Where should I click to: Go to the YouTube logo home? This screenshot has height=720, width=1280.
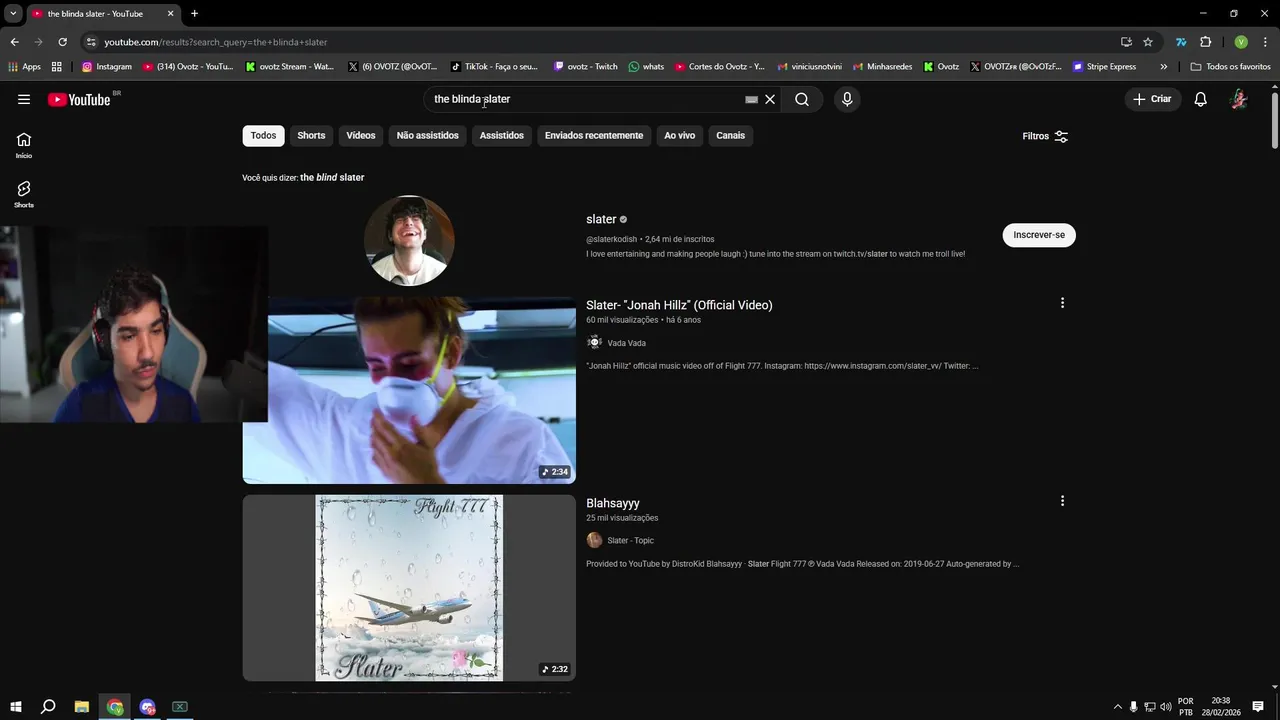pos(79,99)
